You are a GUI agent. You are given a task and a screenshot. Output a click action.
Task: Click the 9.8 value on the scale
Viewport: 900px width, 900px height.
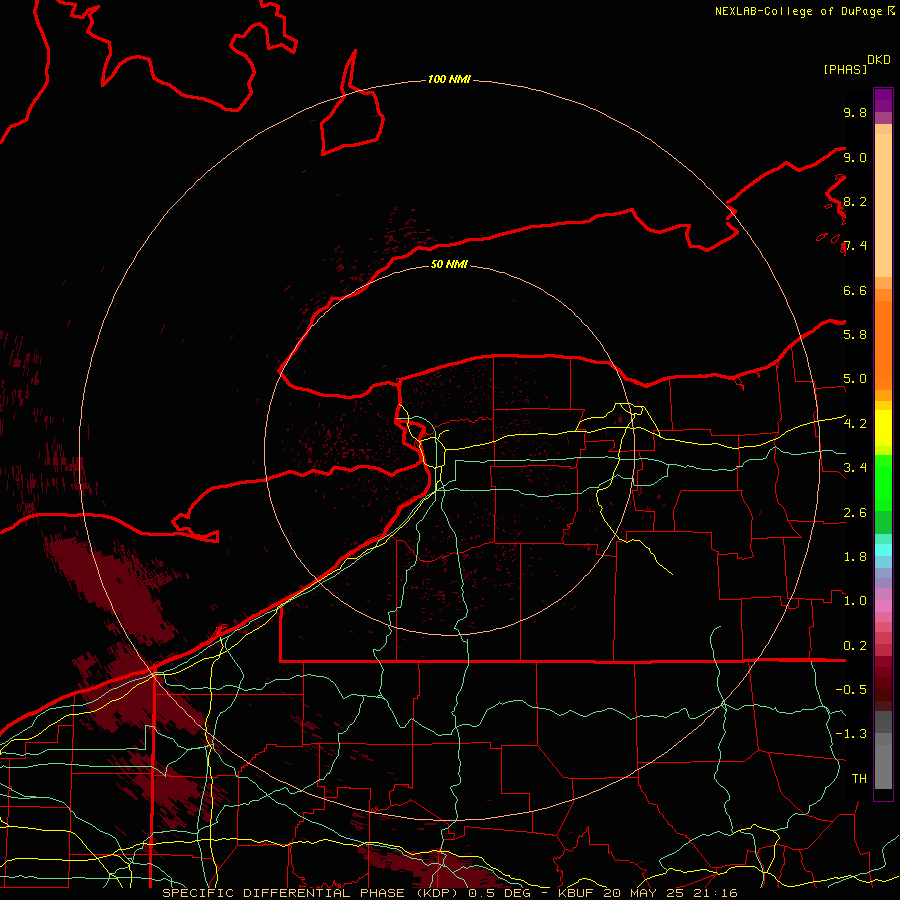click(855, 112)
